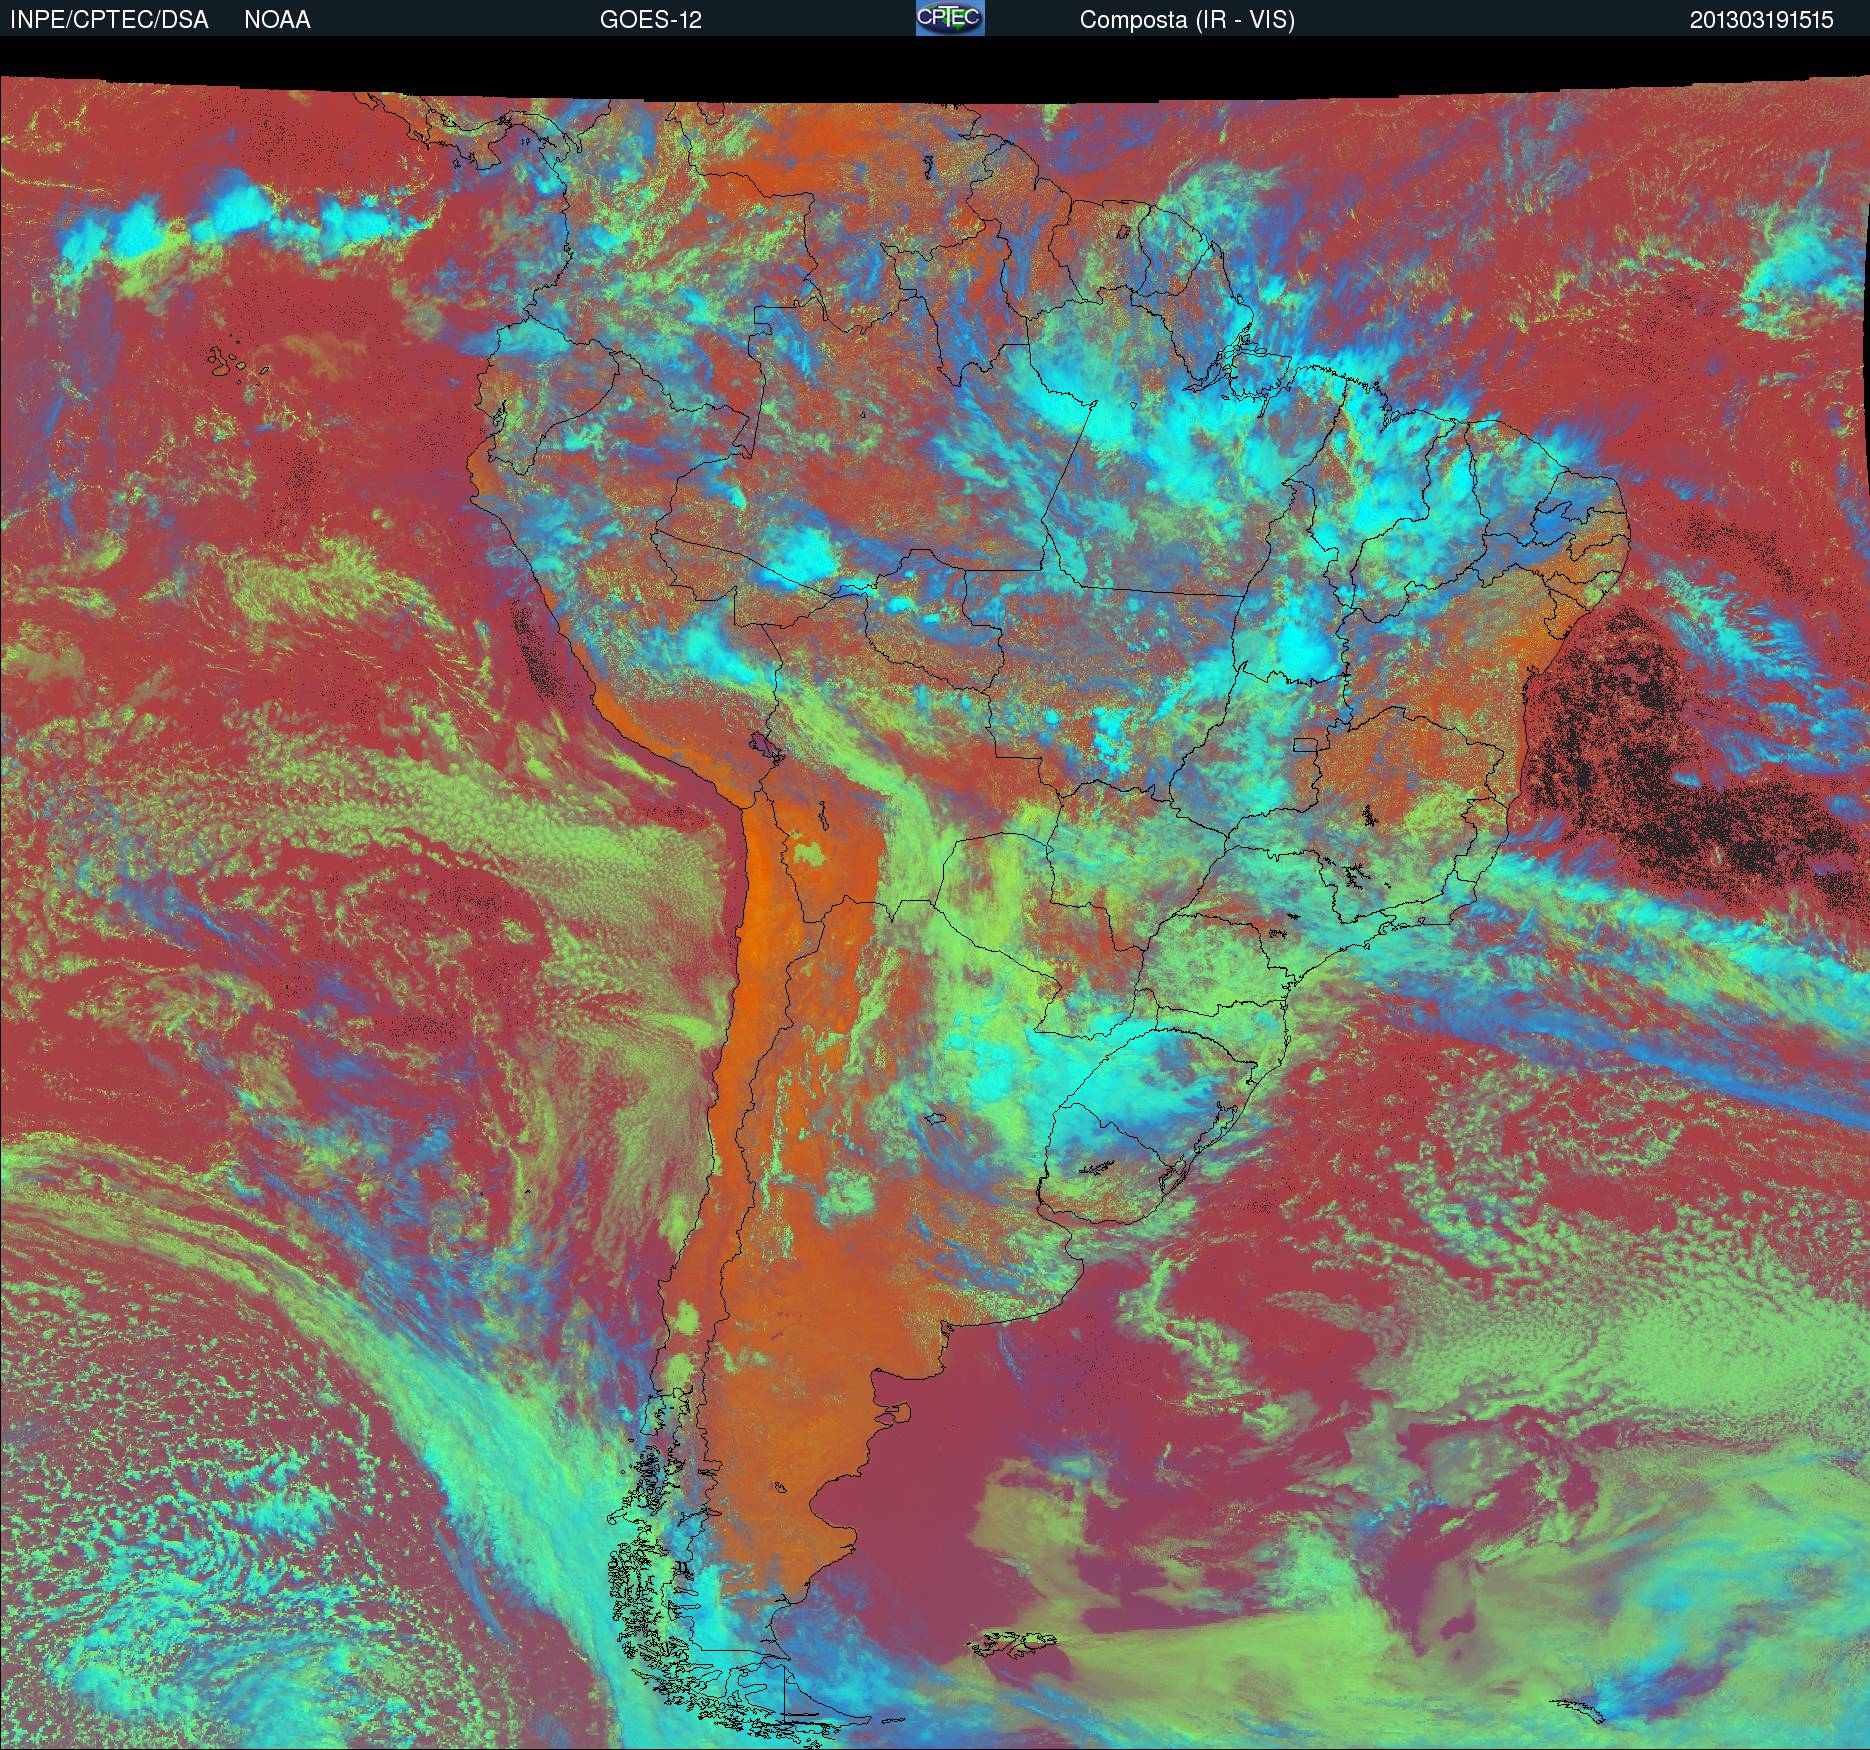The width and height of the screenshot is (1870, 1750).
Task: Click the 201303191515 timestamp
Action: pos(1762,20)
